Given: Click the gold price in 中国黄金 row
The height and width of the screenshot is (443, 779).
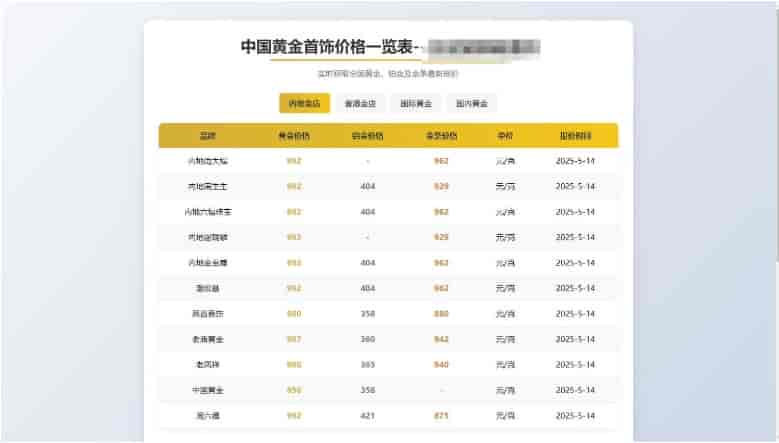Looking at the screenshot, I should (294, 390).
